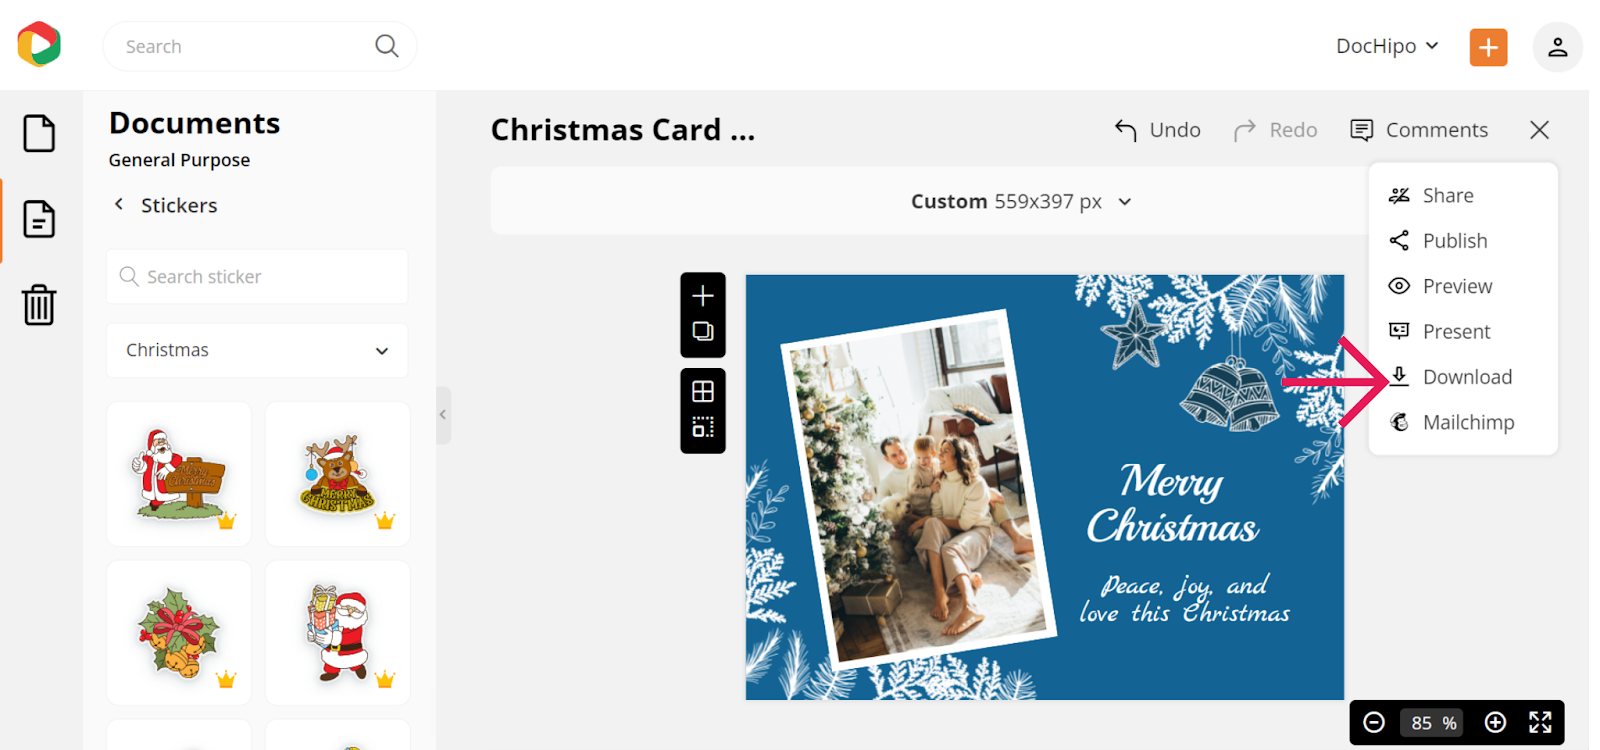Click the orange plus create button
Viewport: 1600px width, 750px height.
pos(1488,47)
